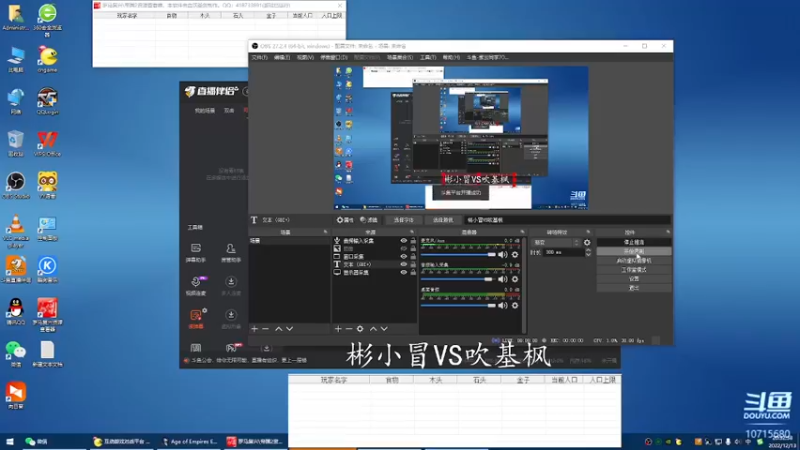Open the File menu in OBS
Image resolution: width=800 pixels, height=450 pixels.
pyautogui.click(x=259, y=58)
